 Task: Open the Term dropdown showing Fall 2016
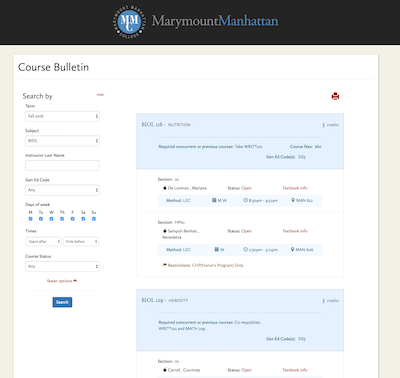[62, 116]
